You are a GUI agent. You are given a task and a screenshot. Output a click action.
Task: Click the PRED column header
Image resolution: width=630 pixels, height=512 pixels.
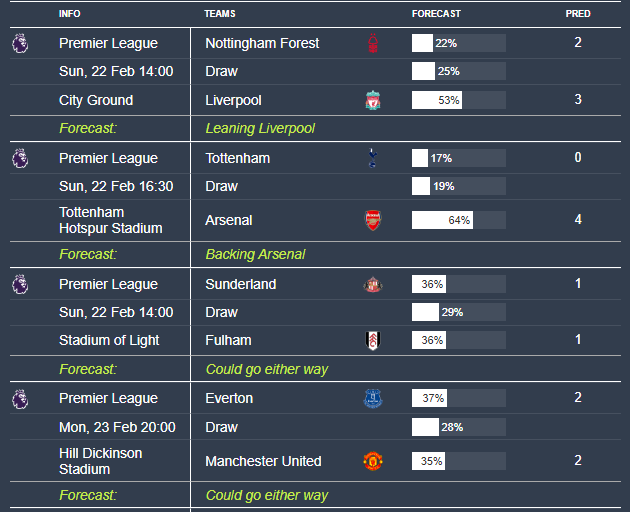tap(578, 14)
